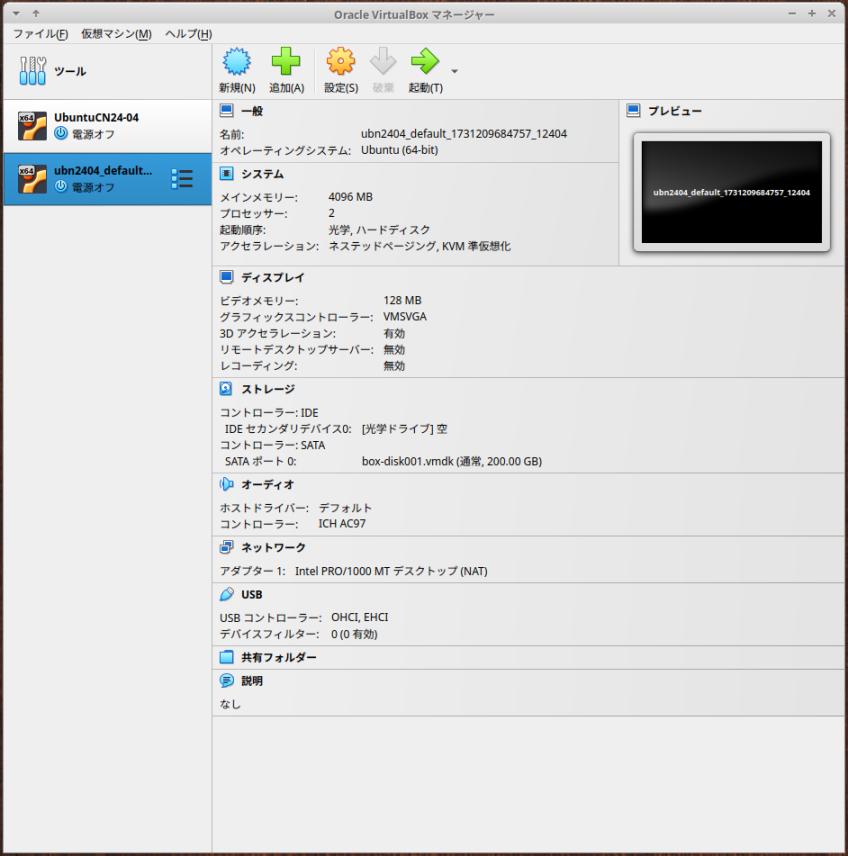Click the Audio (オーディオ) speaker icon
Viewport: 848px width, 856px height.
coord(227,484)
